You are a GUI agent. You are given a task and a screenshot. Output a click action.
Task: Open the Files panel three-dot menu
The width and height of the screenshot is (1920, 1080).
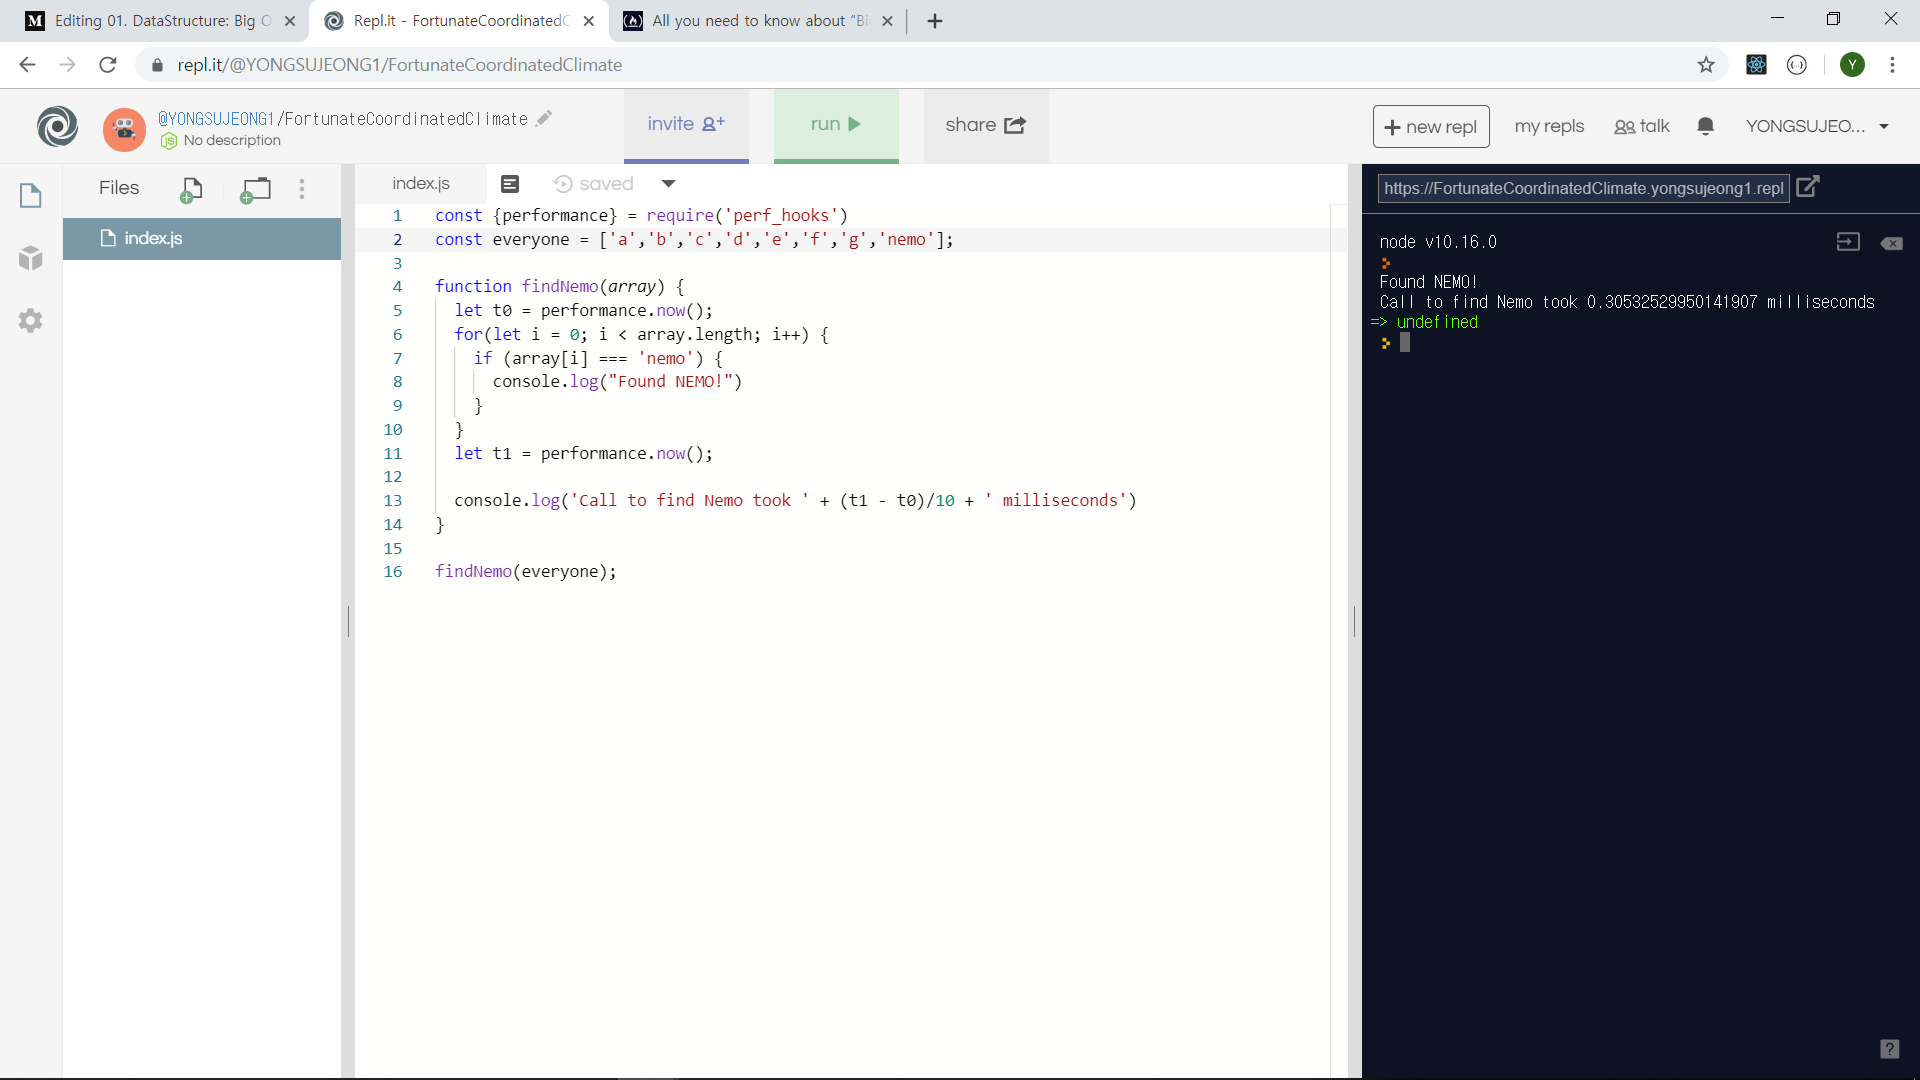(302, 189)
